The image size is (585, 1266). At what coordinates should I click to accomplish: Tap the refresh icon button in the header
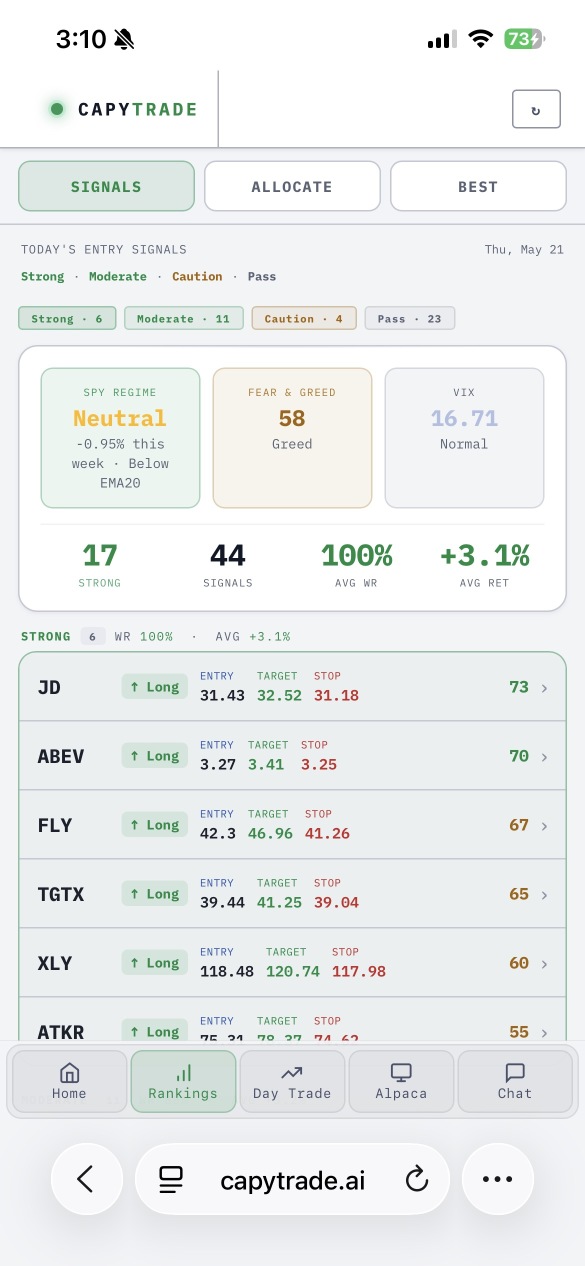click(536, 109)
